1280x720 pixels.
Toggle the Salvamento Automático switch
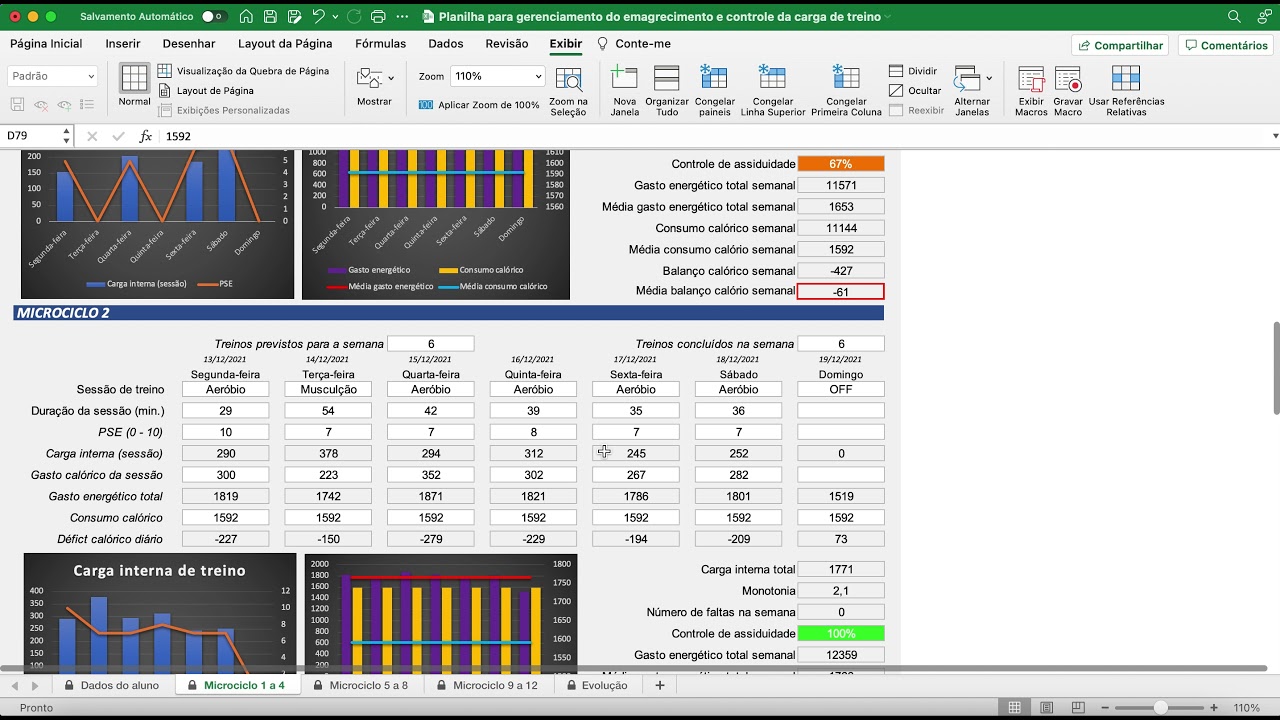pos(214,17)
